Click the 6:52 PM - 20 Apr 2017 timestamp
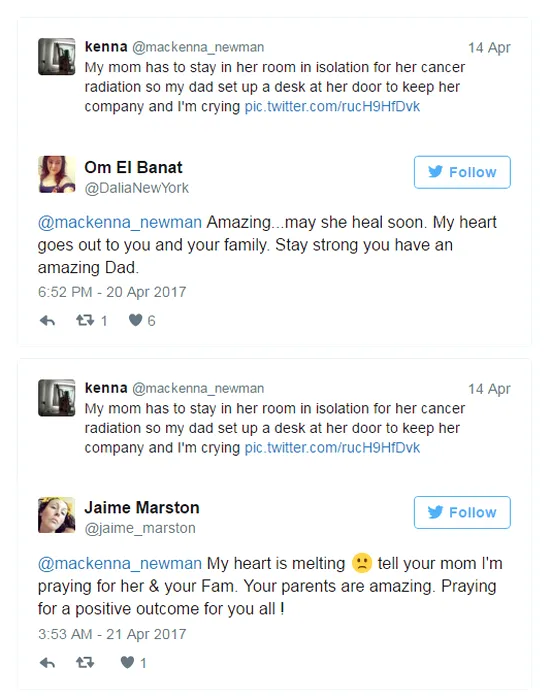The height and width of the screenshot is (700, 551). pos(112,292)
